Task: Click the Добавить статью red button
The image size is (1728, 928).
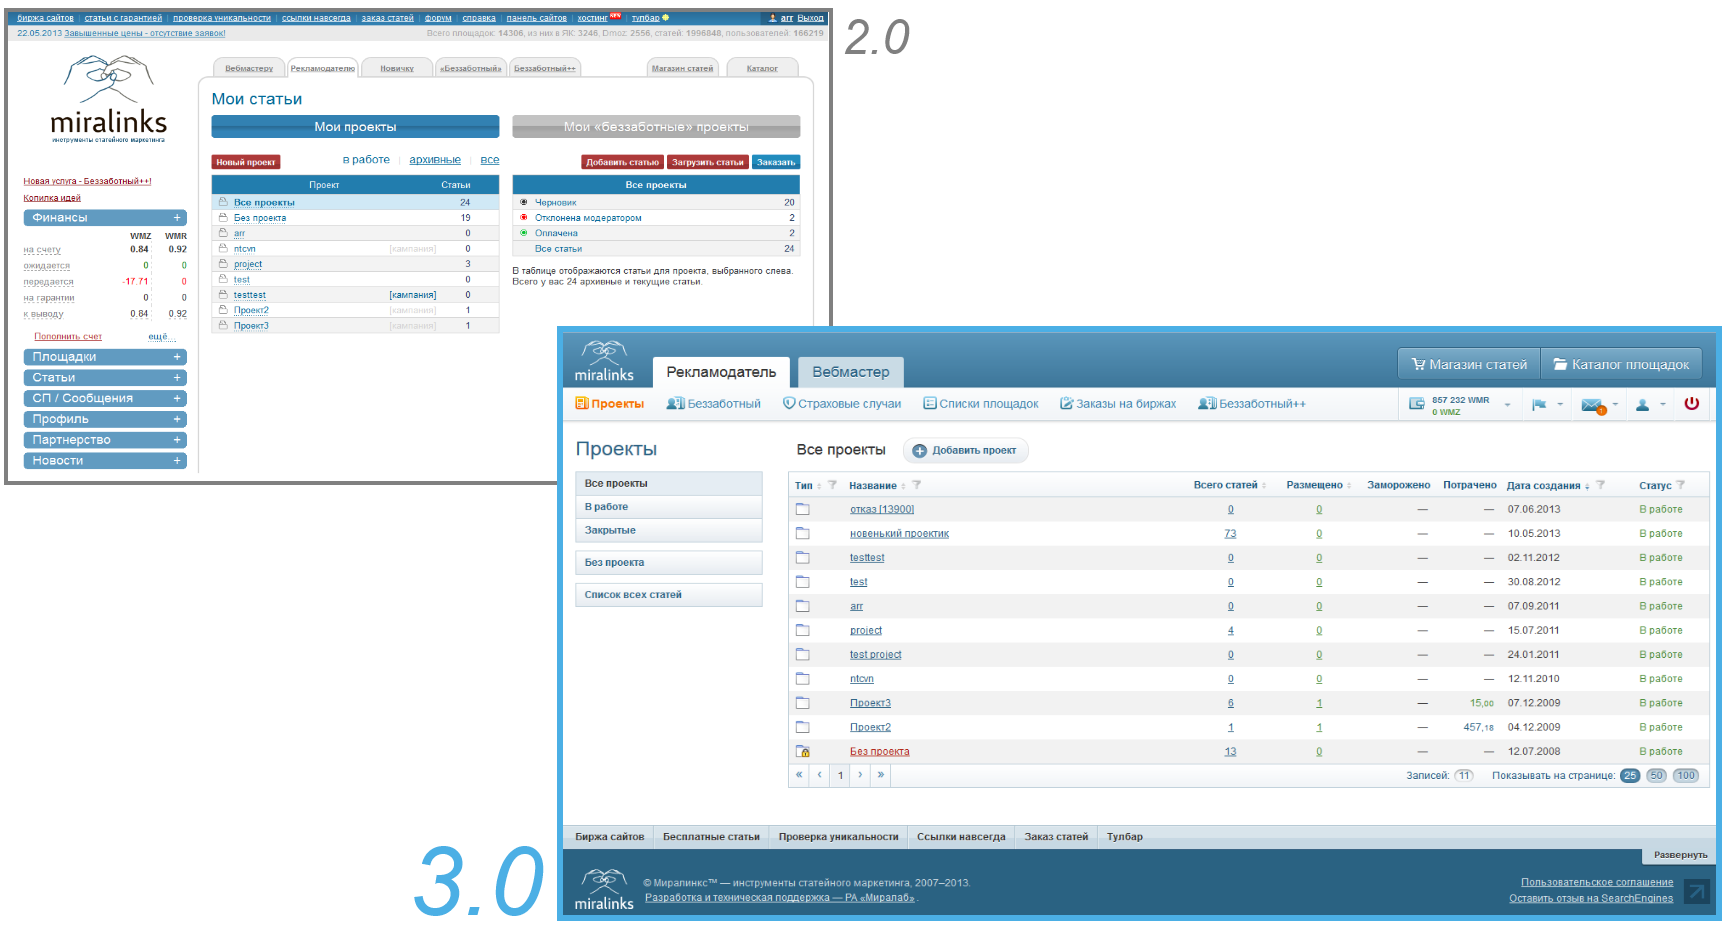Action: coord(622,162)
